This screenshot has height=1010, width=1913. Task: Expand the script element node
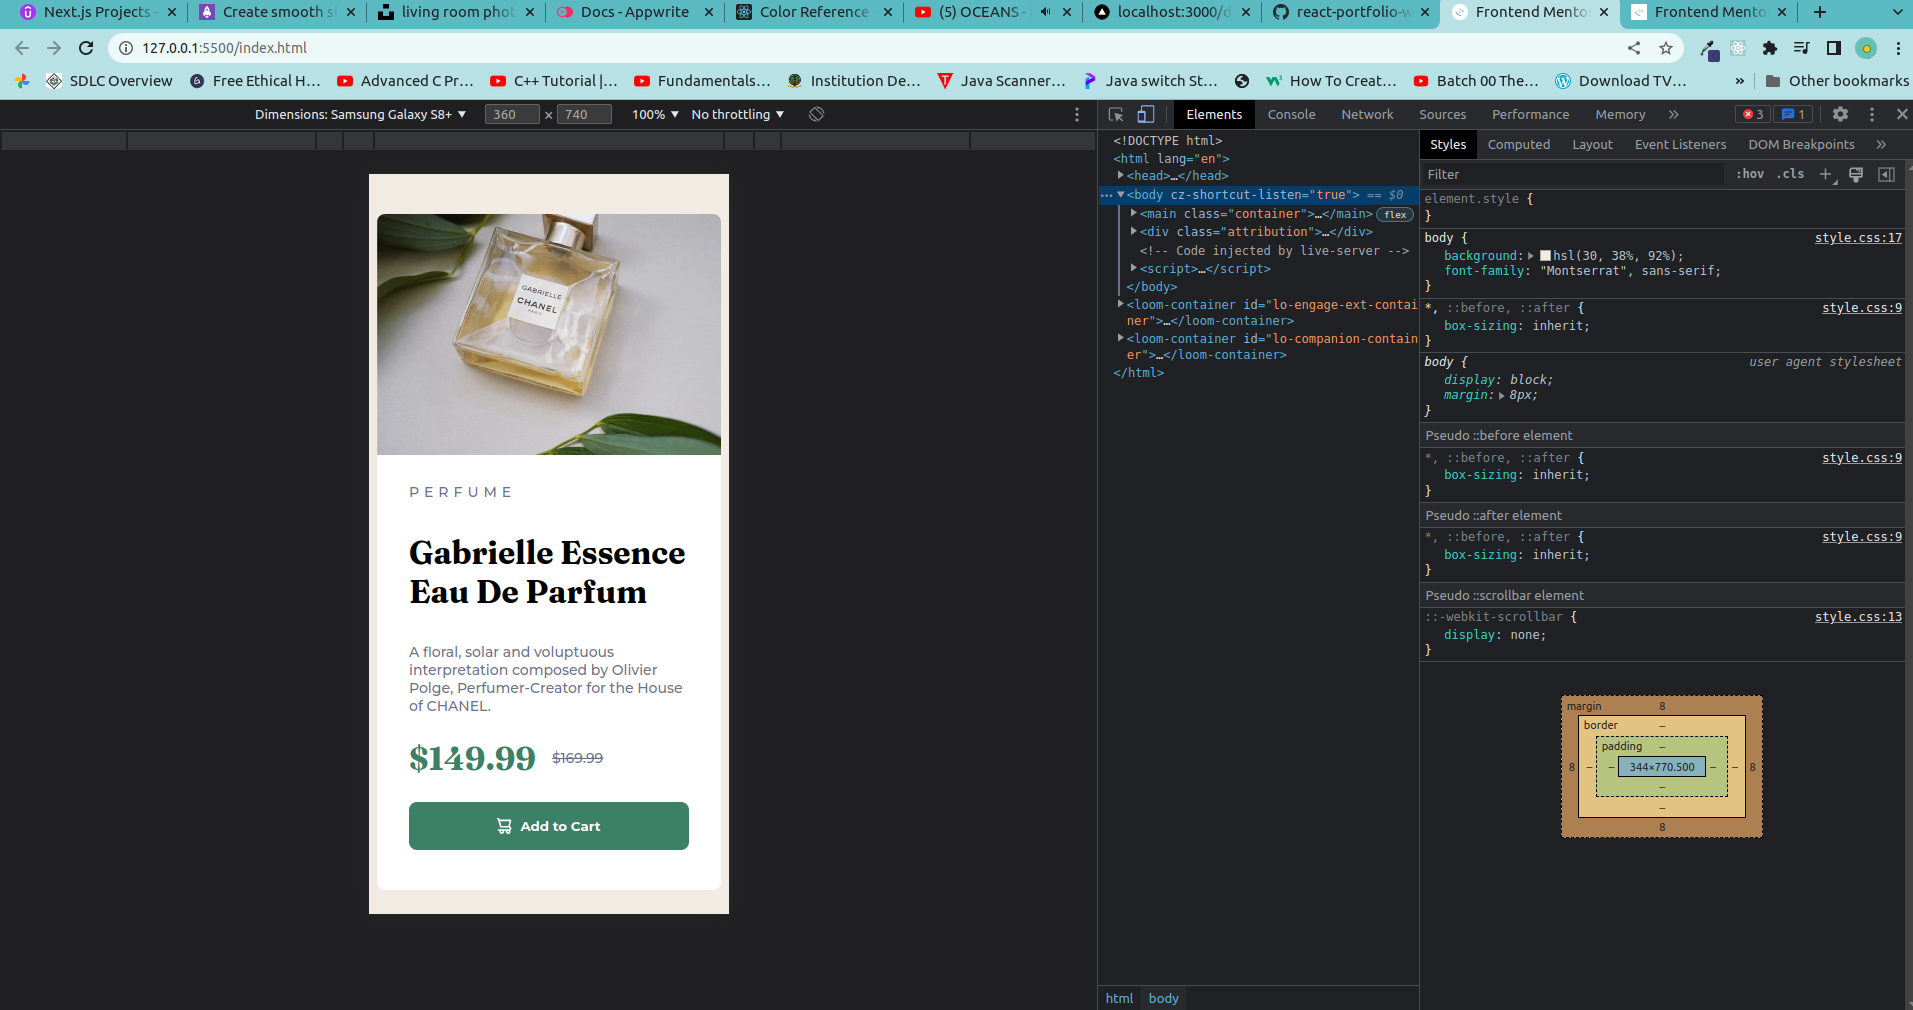click(1134, 268)
